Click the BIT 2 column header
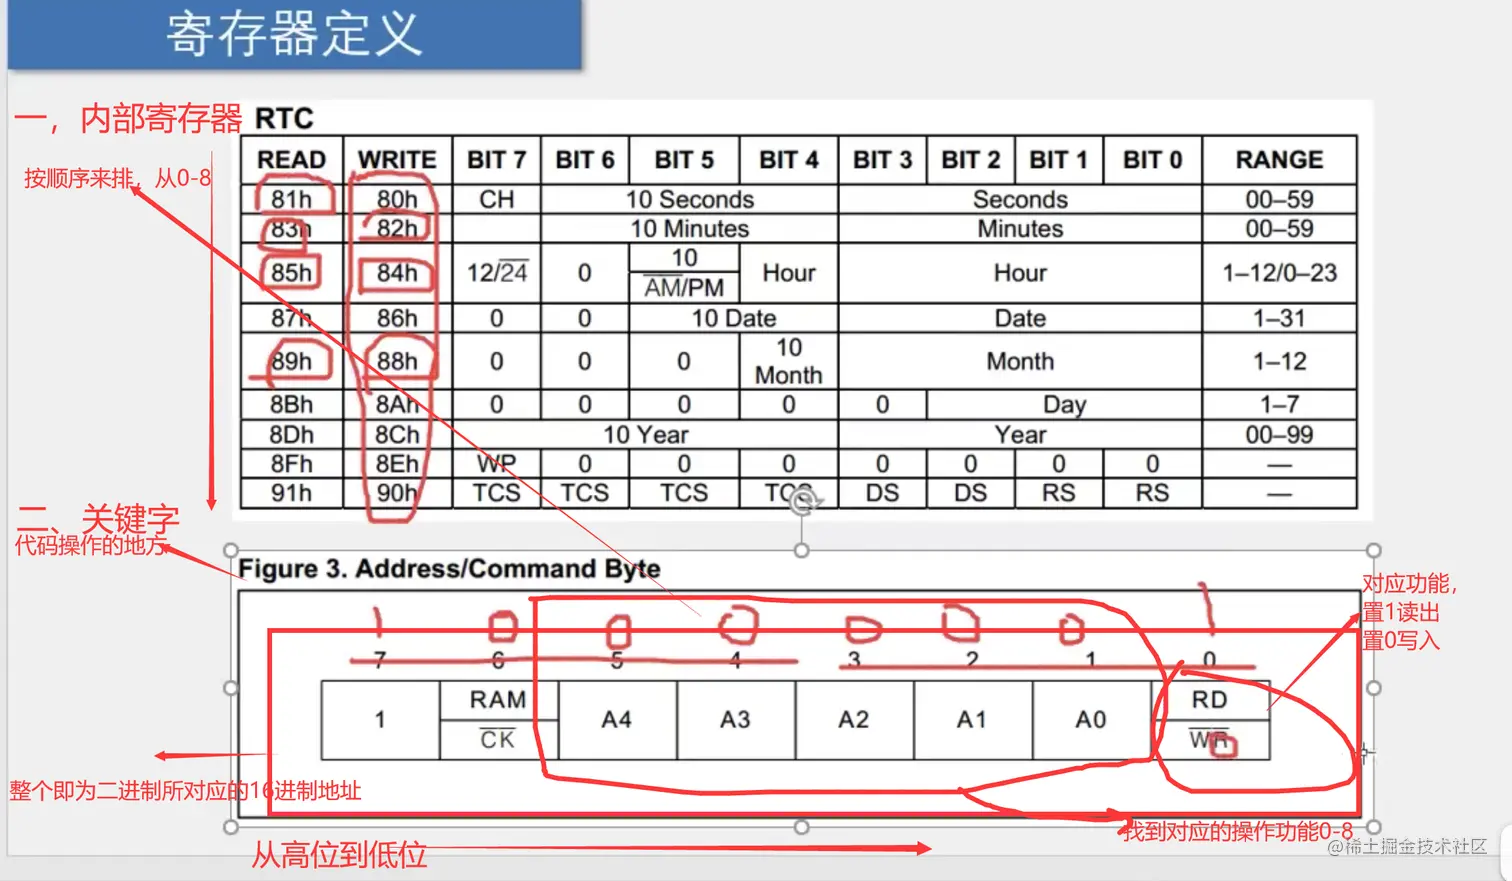Screen dimensions: 1512x881 click(970, 160)
